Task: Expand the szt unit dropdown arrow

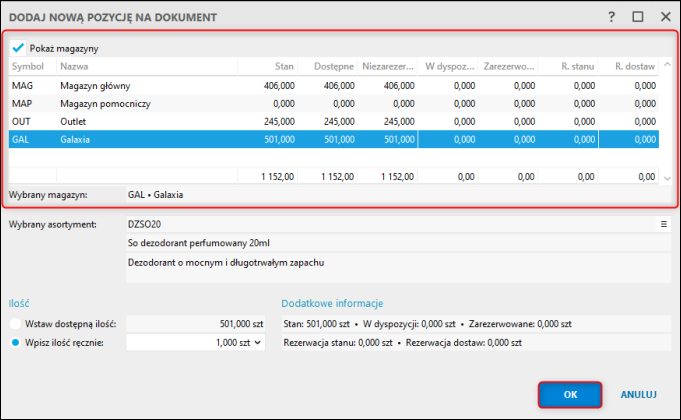Action: coord(258,343)
